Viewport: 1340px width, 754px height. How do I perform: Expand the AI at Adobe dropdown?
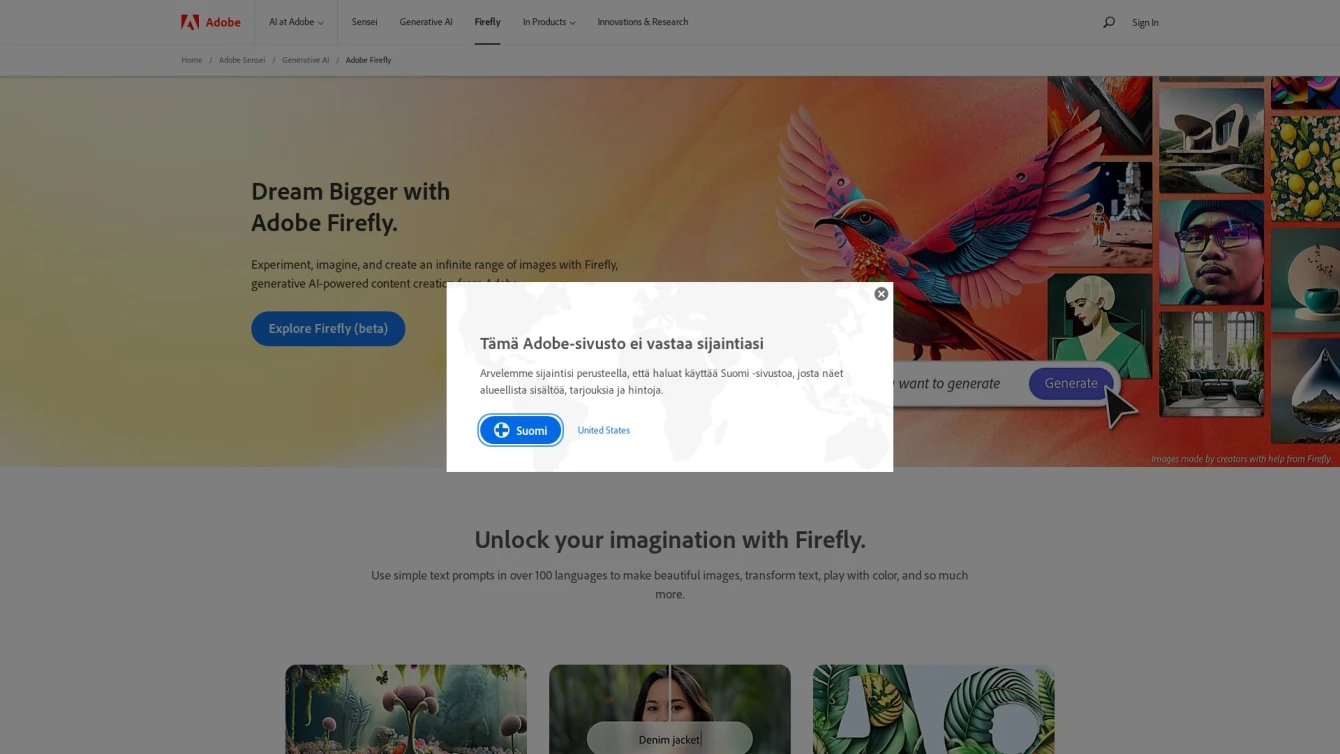tap(296, 22)
